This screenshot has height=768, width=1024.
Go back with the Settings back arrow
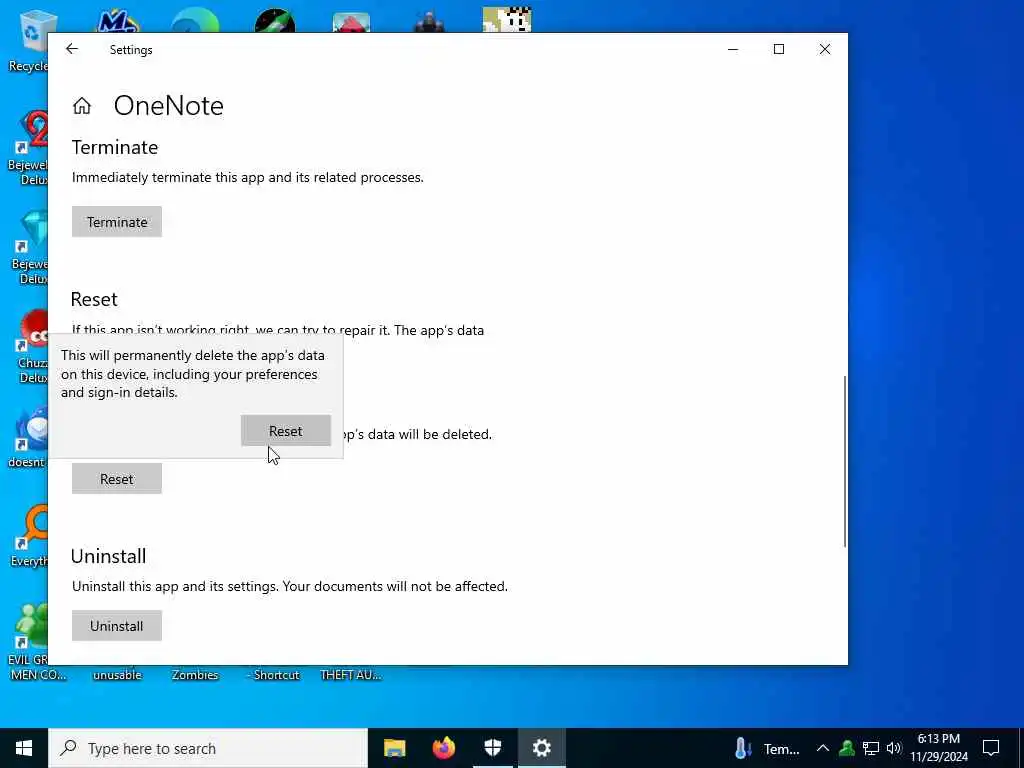pyautogui.click(x=72, y=49)
